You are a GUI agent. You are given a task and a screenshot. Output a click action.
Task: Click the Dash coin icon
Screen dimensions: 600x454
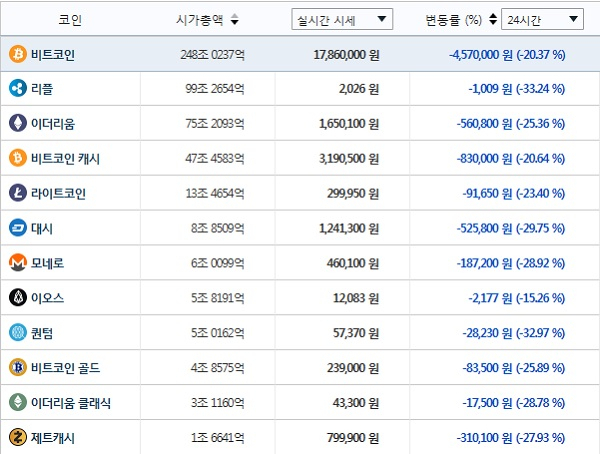18,228
